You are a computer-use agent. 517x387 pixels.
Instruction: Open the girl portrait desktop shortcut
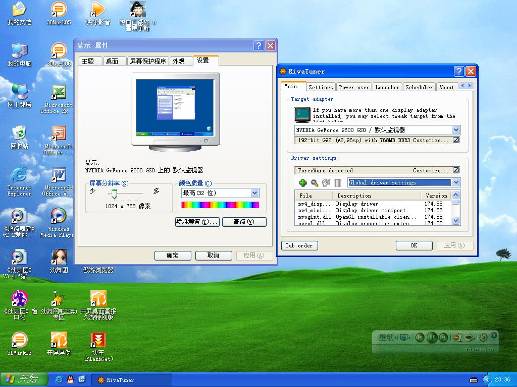59,261
